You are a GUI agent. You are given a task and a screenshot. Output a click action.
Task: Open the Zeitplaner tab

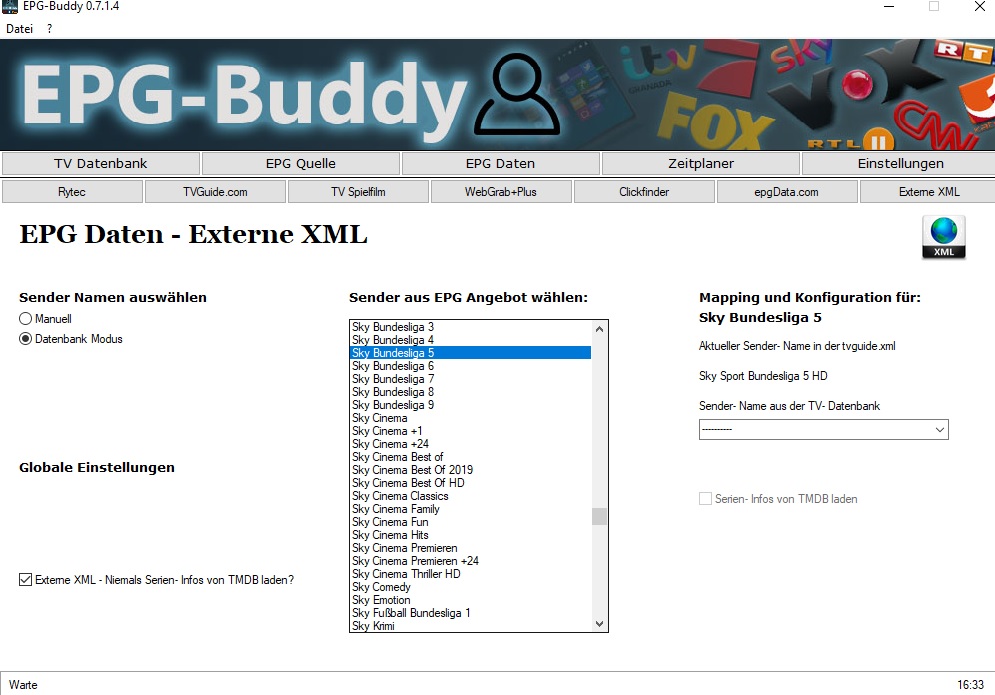(701, 164)
